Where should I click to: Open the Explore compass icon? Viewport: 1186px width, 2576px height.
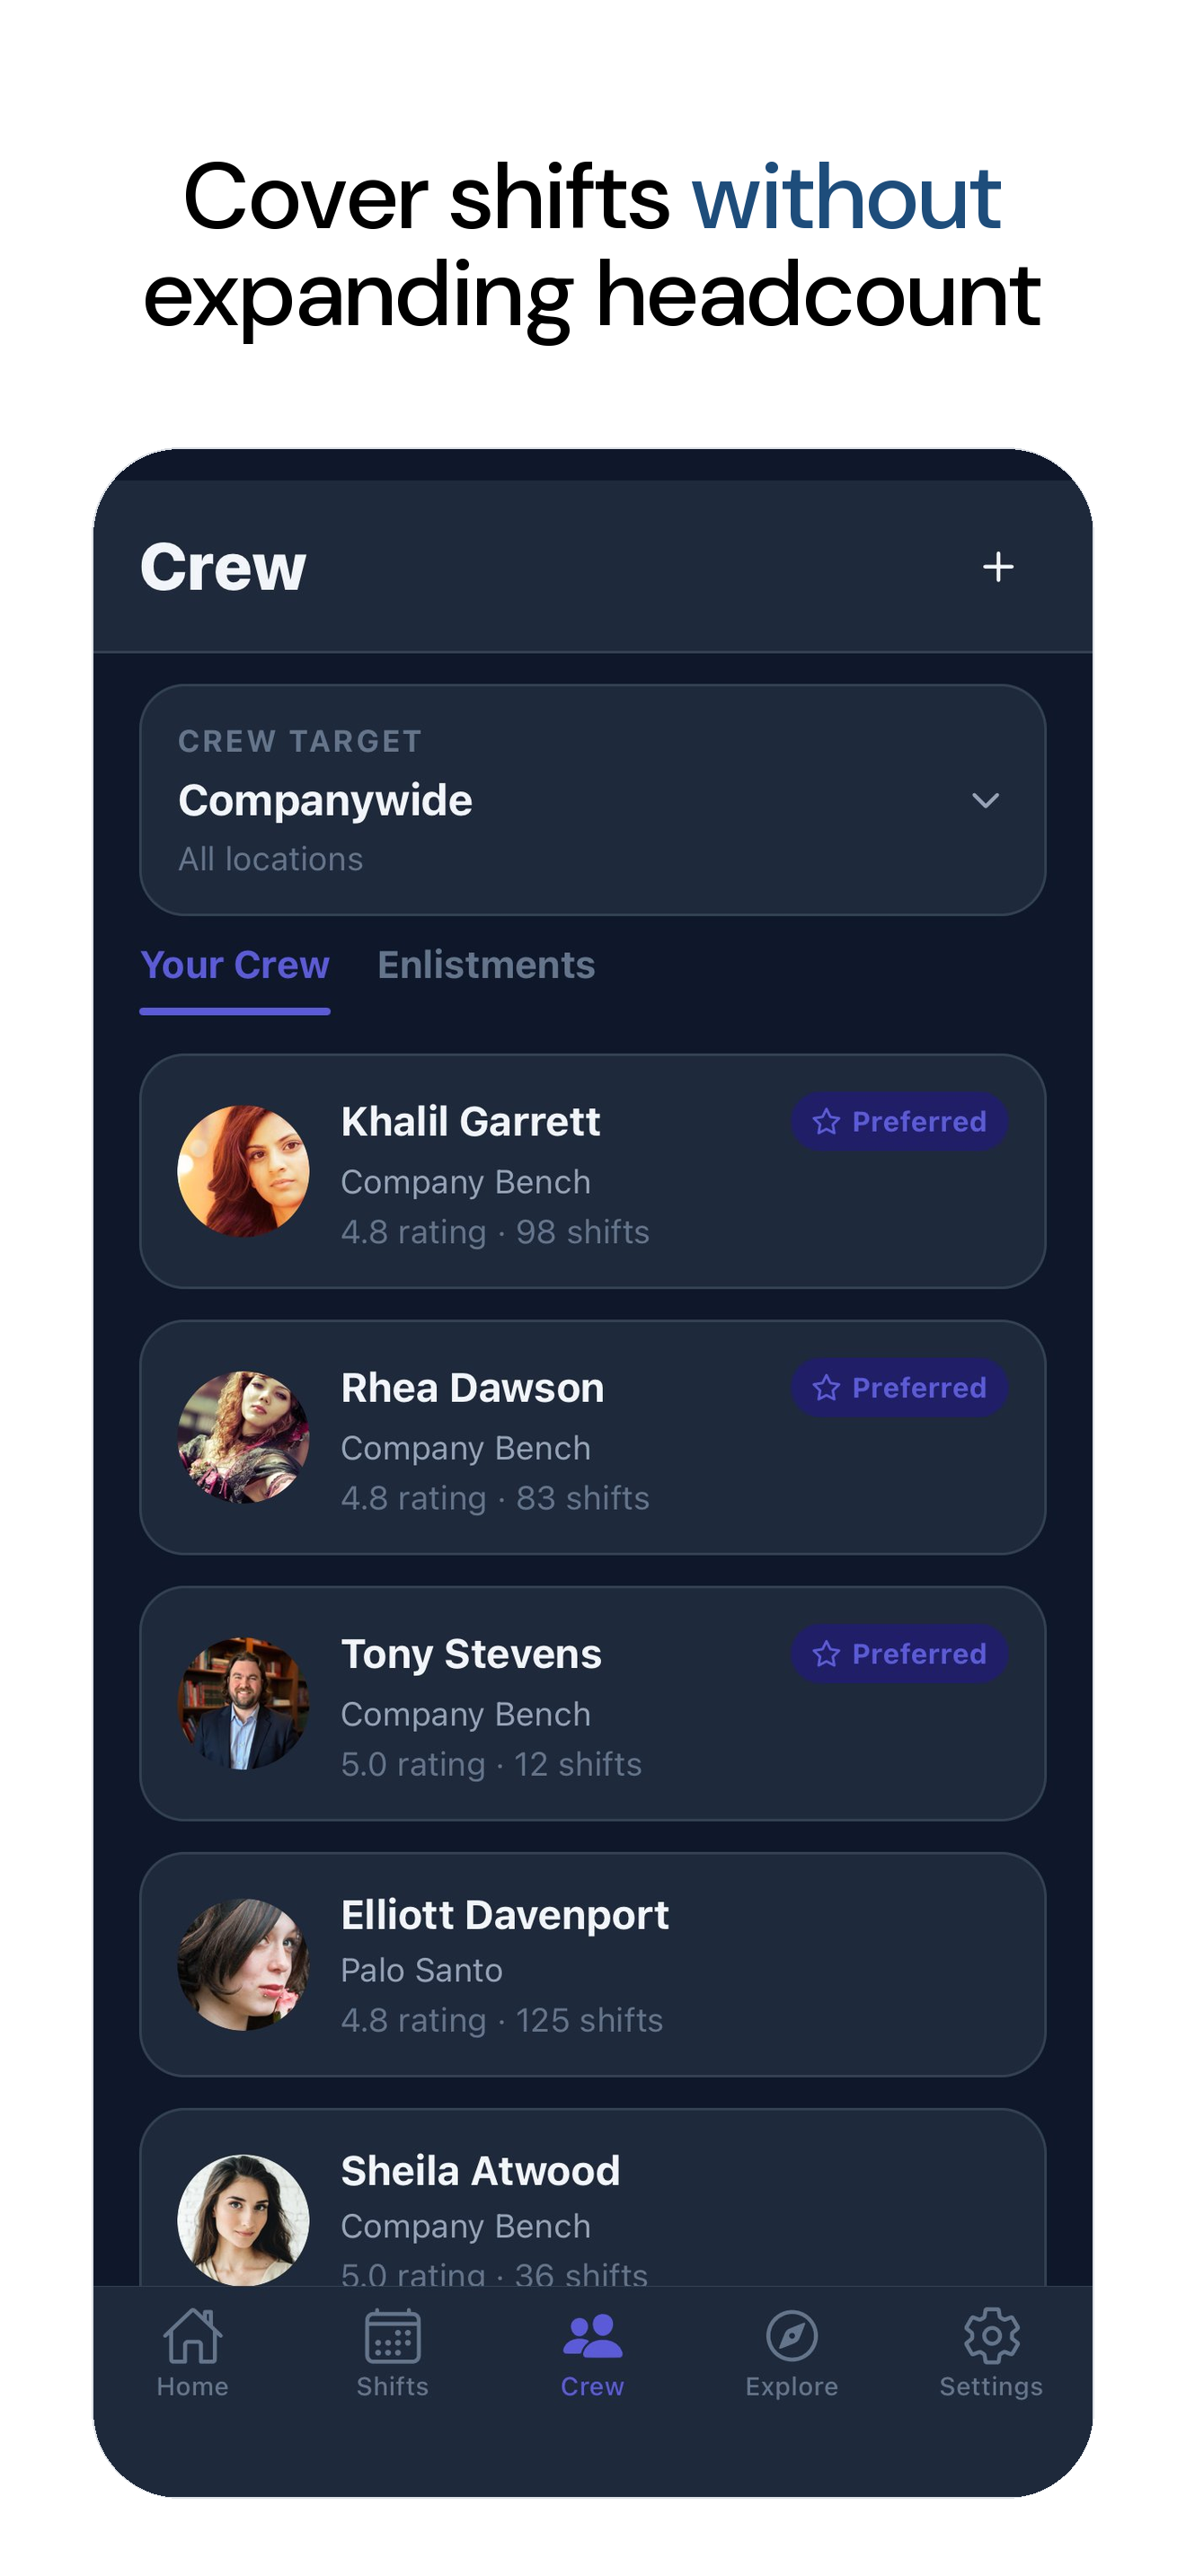click(791, 2335)
